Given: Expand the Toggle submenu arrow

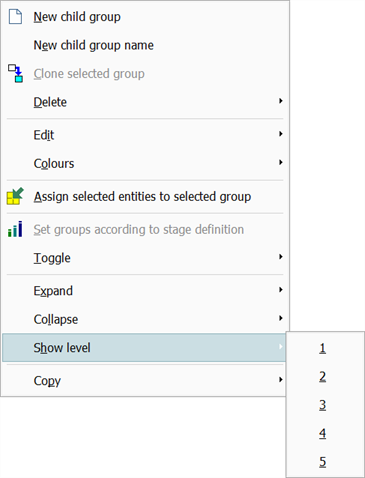Looking at the screenshot, I should 281,257.
